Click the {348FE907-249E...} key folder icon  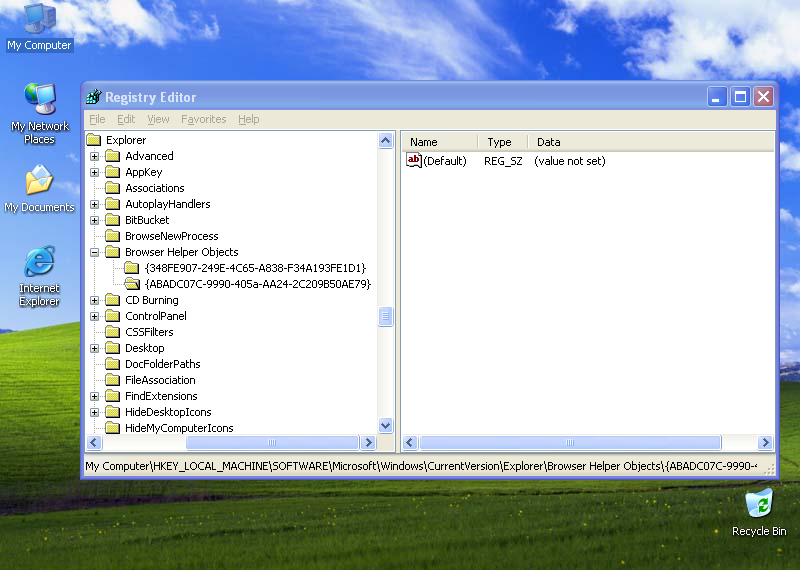pos(132,268)
